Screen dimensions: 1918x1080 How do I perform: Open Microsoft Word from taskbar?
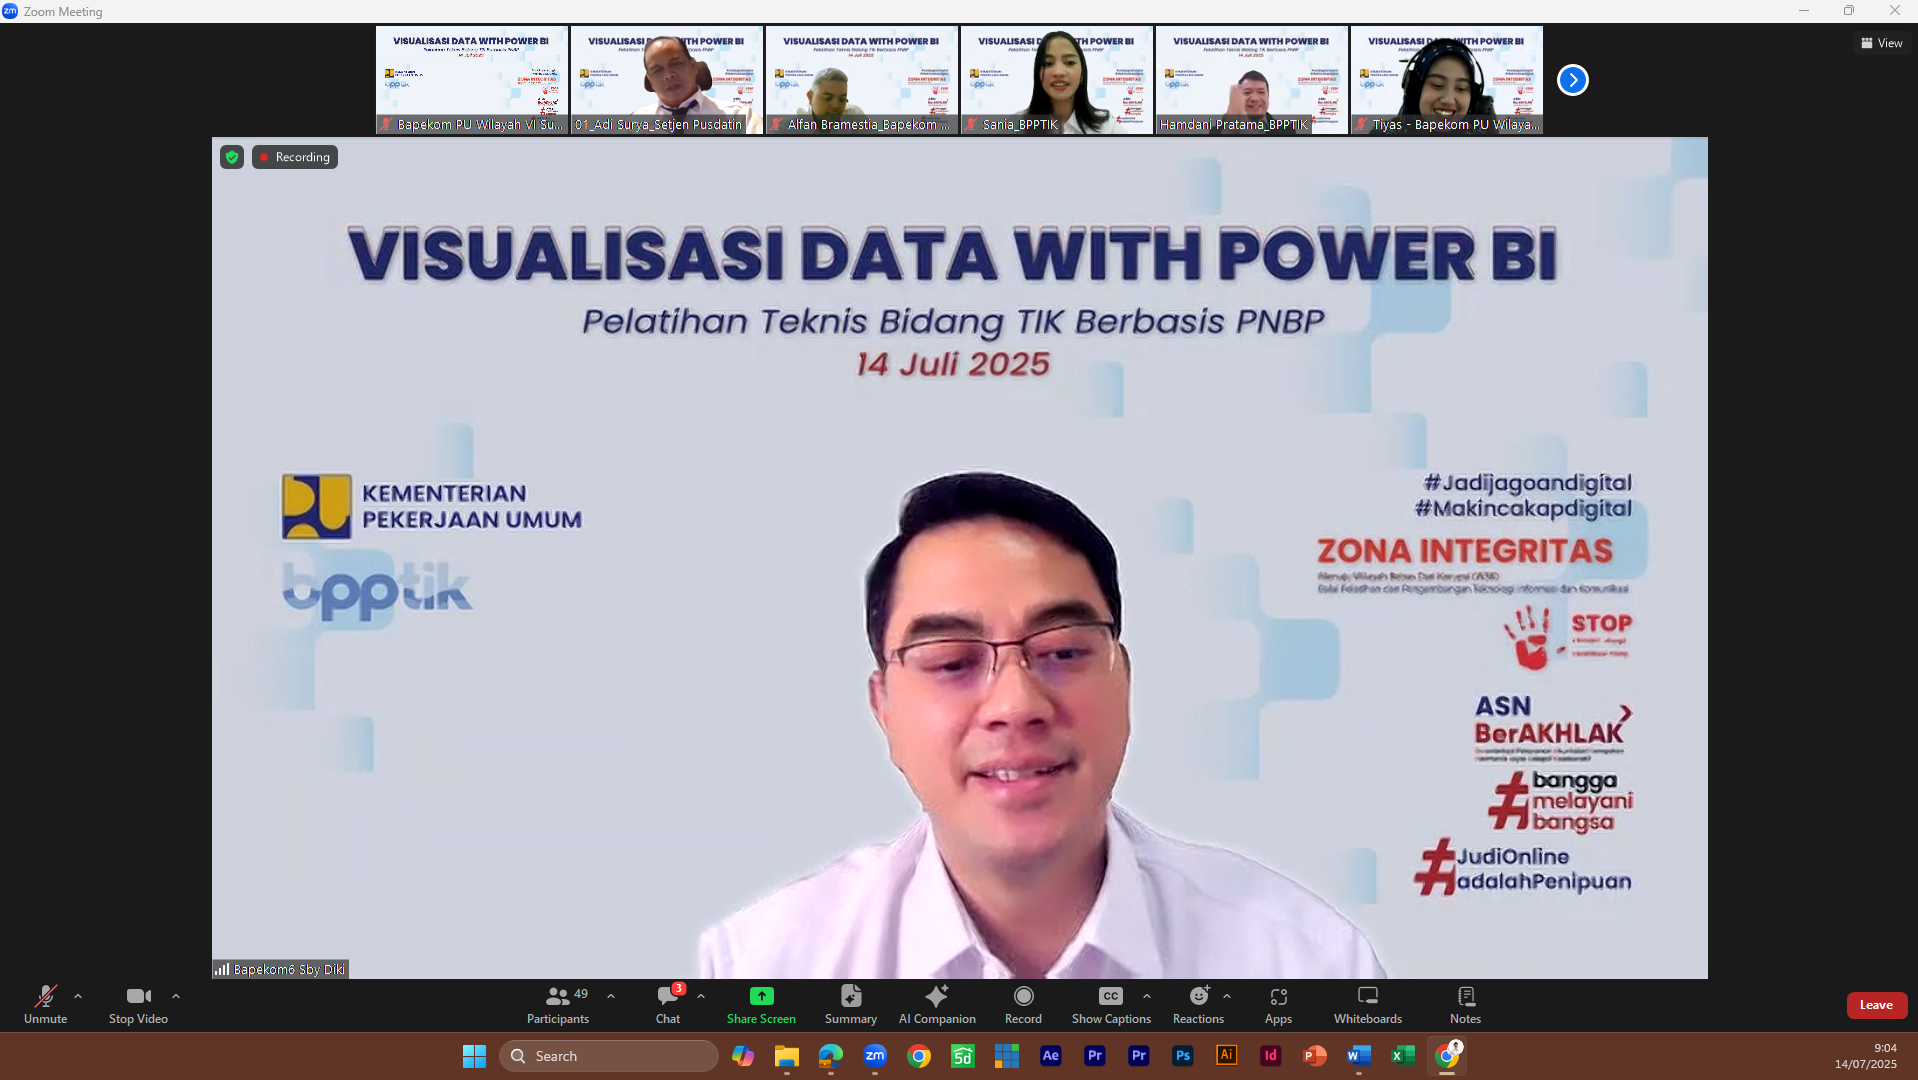click(1359, 1056)
